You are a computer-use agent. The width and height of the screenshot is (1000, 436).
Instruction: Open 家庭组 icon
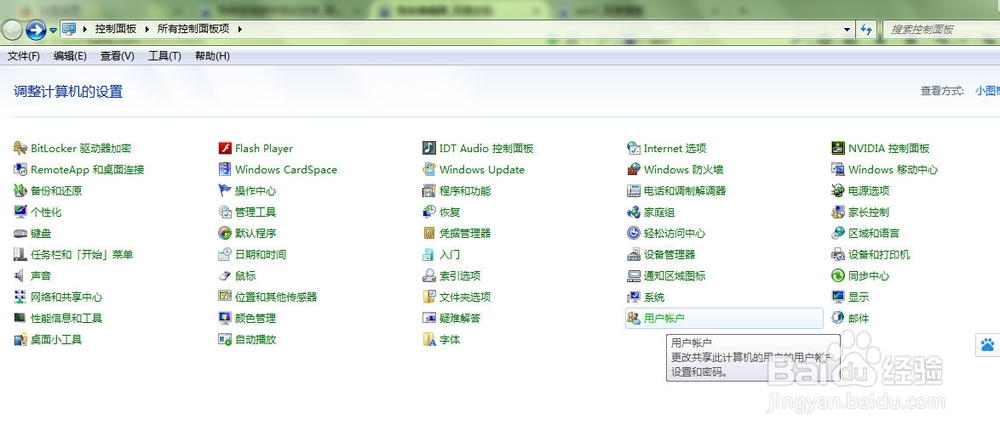pos(633,212)
